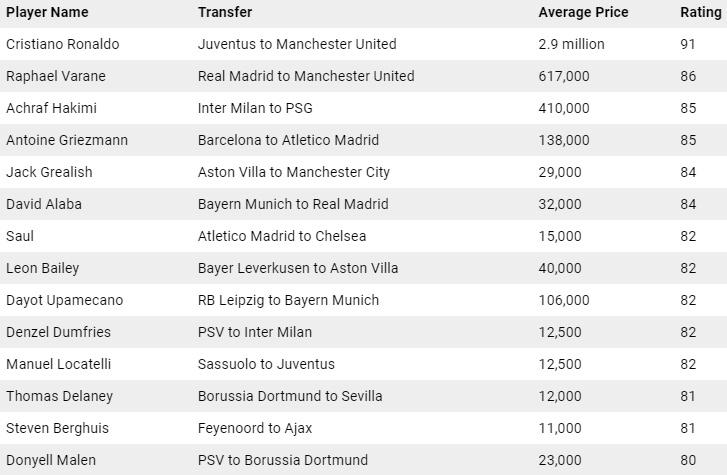The image size is (727, 475).
Task: Select Manuel Locatelli player name
Action: 57,364
